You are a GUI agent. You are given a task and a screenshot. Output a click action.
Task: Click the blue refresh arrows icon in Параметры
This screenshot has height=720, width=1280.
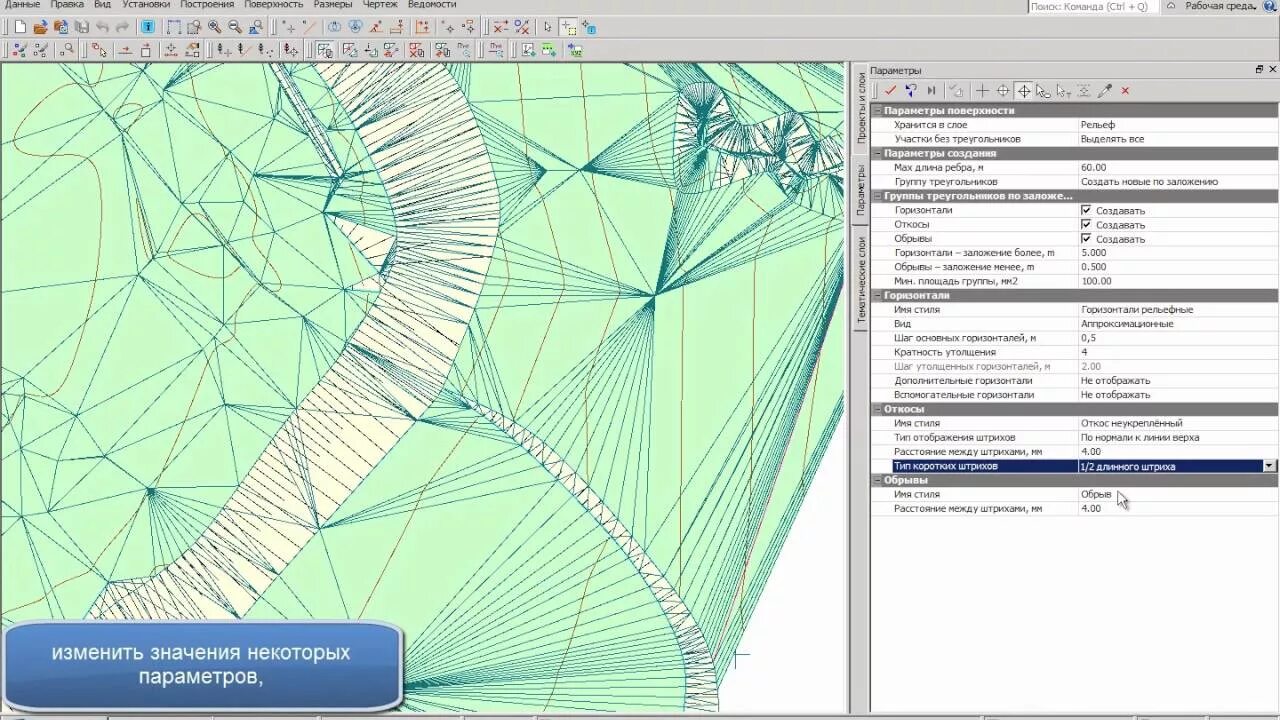pyautogui.click(x=911, y=90)
